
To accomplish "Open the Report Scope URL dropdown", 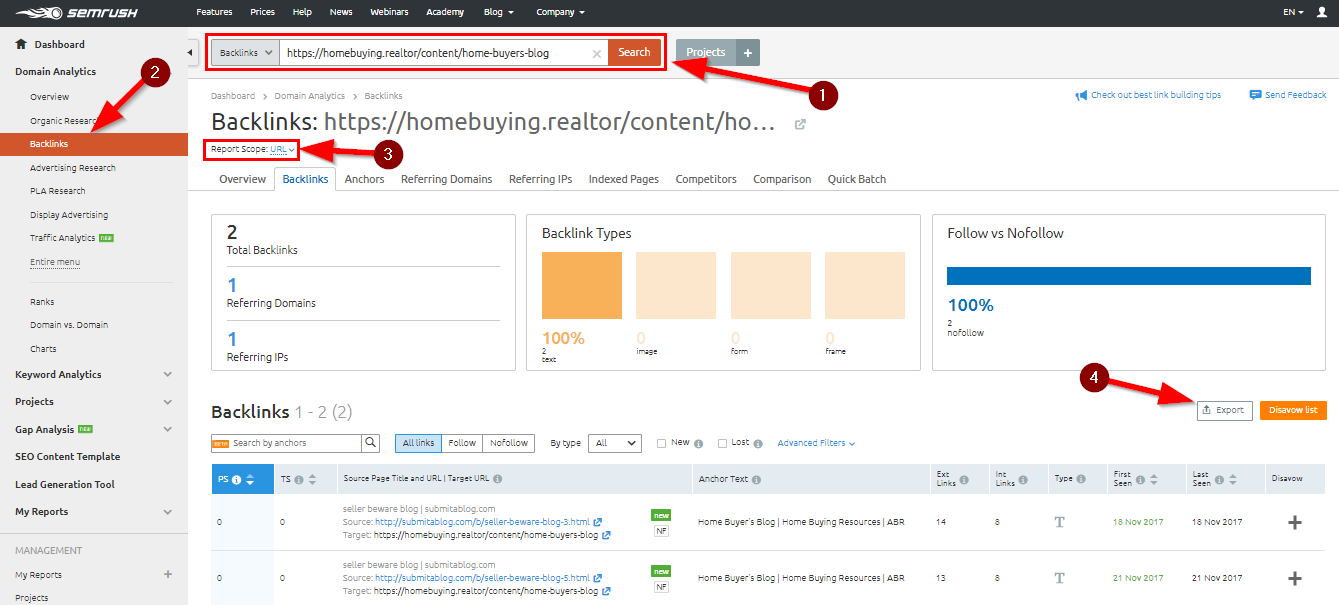I will [x=283, y=149].
